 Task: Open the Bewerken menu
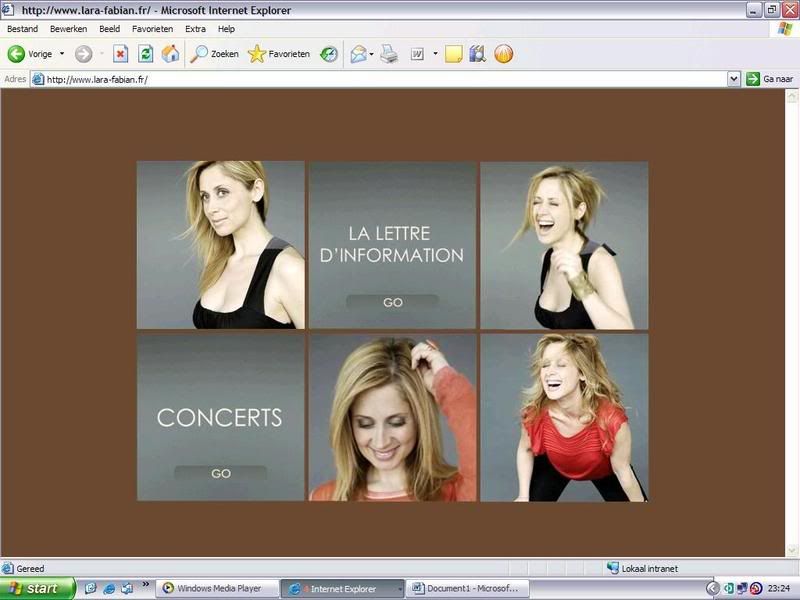point(68,29)
